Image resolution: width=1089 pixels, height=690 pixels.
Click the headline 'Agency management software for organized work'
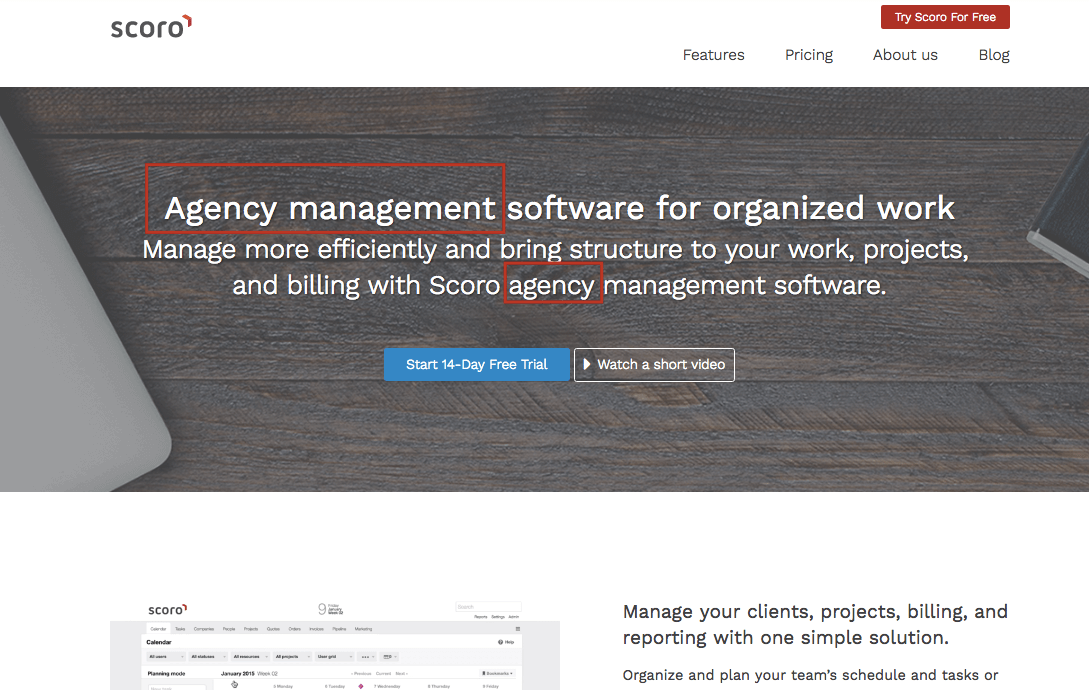point(559,208)
